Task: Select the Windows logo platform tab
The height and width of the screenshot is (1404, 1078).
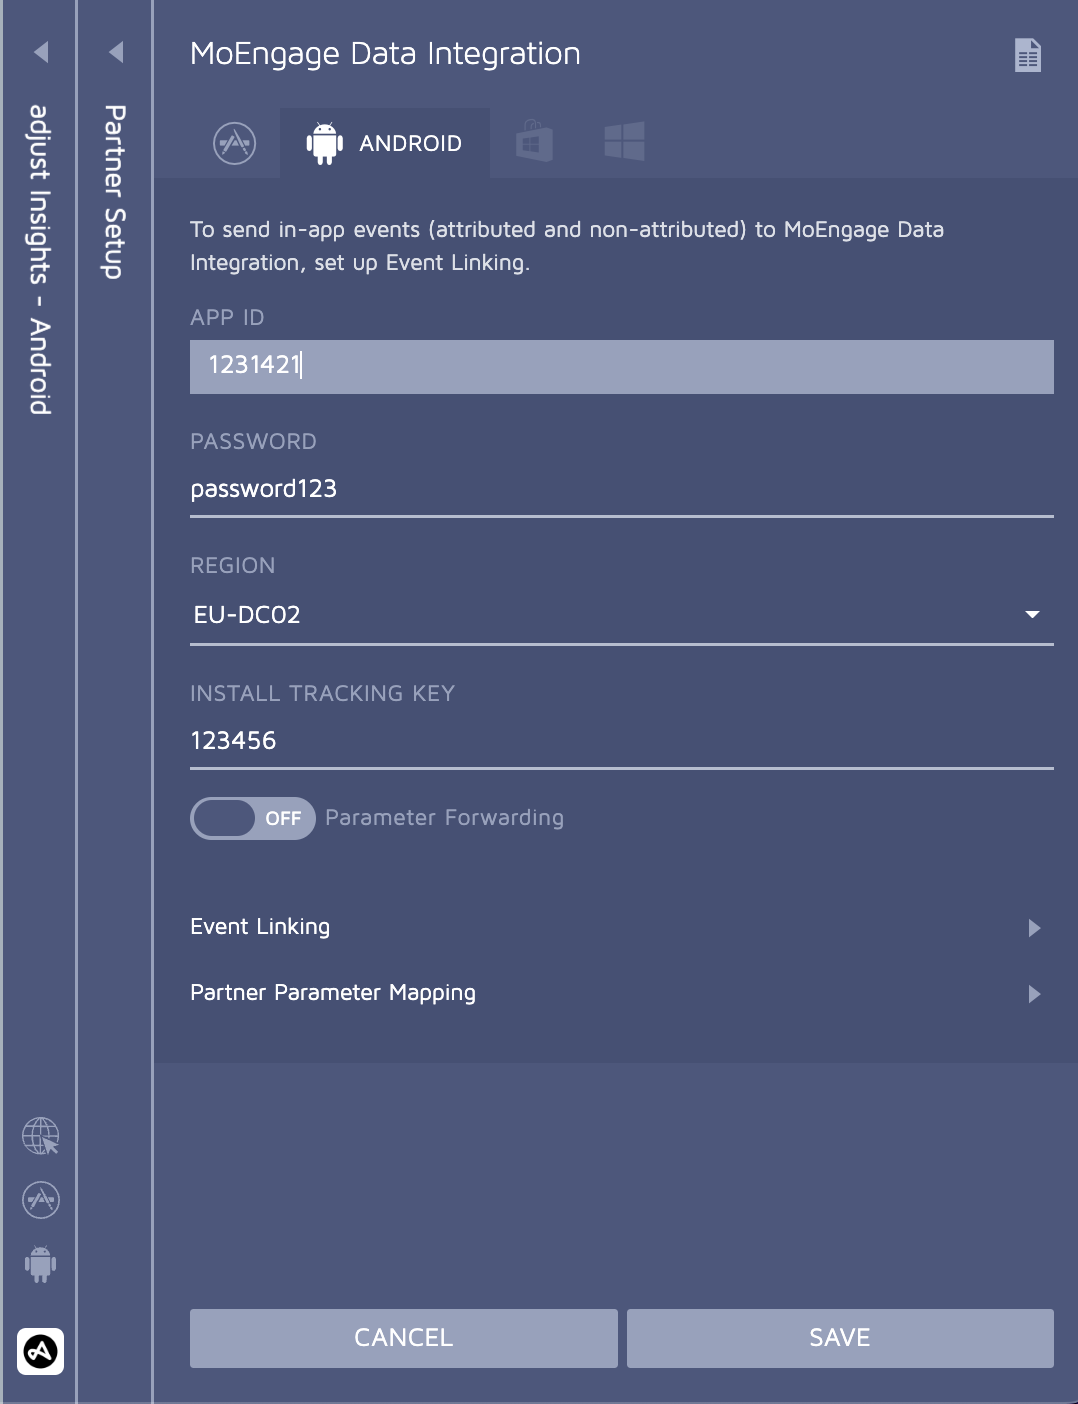Action: click(624, 142)
